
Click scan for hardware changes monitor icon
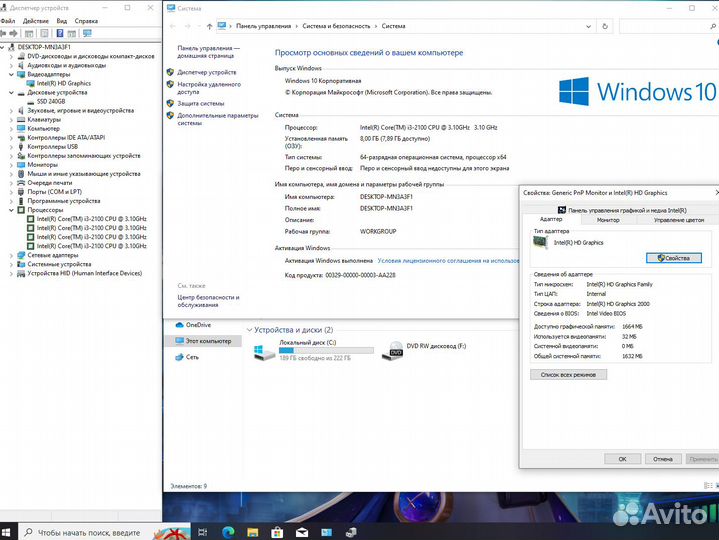pos(87,33)
